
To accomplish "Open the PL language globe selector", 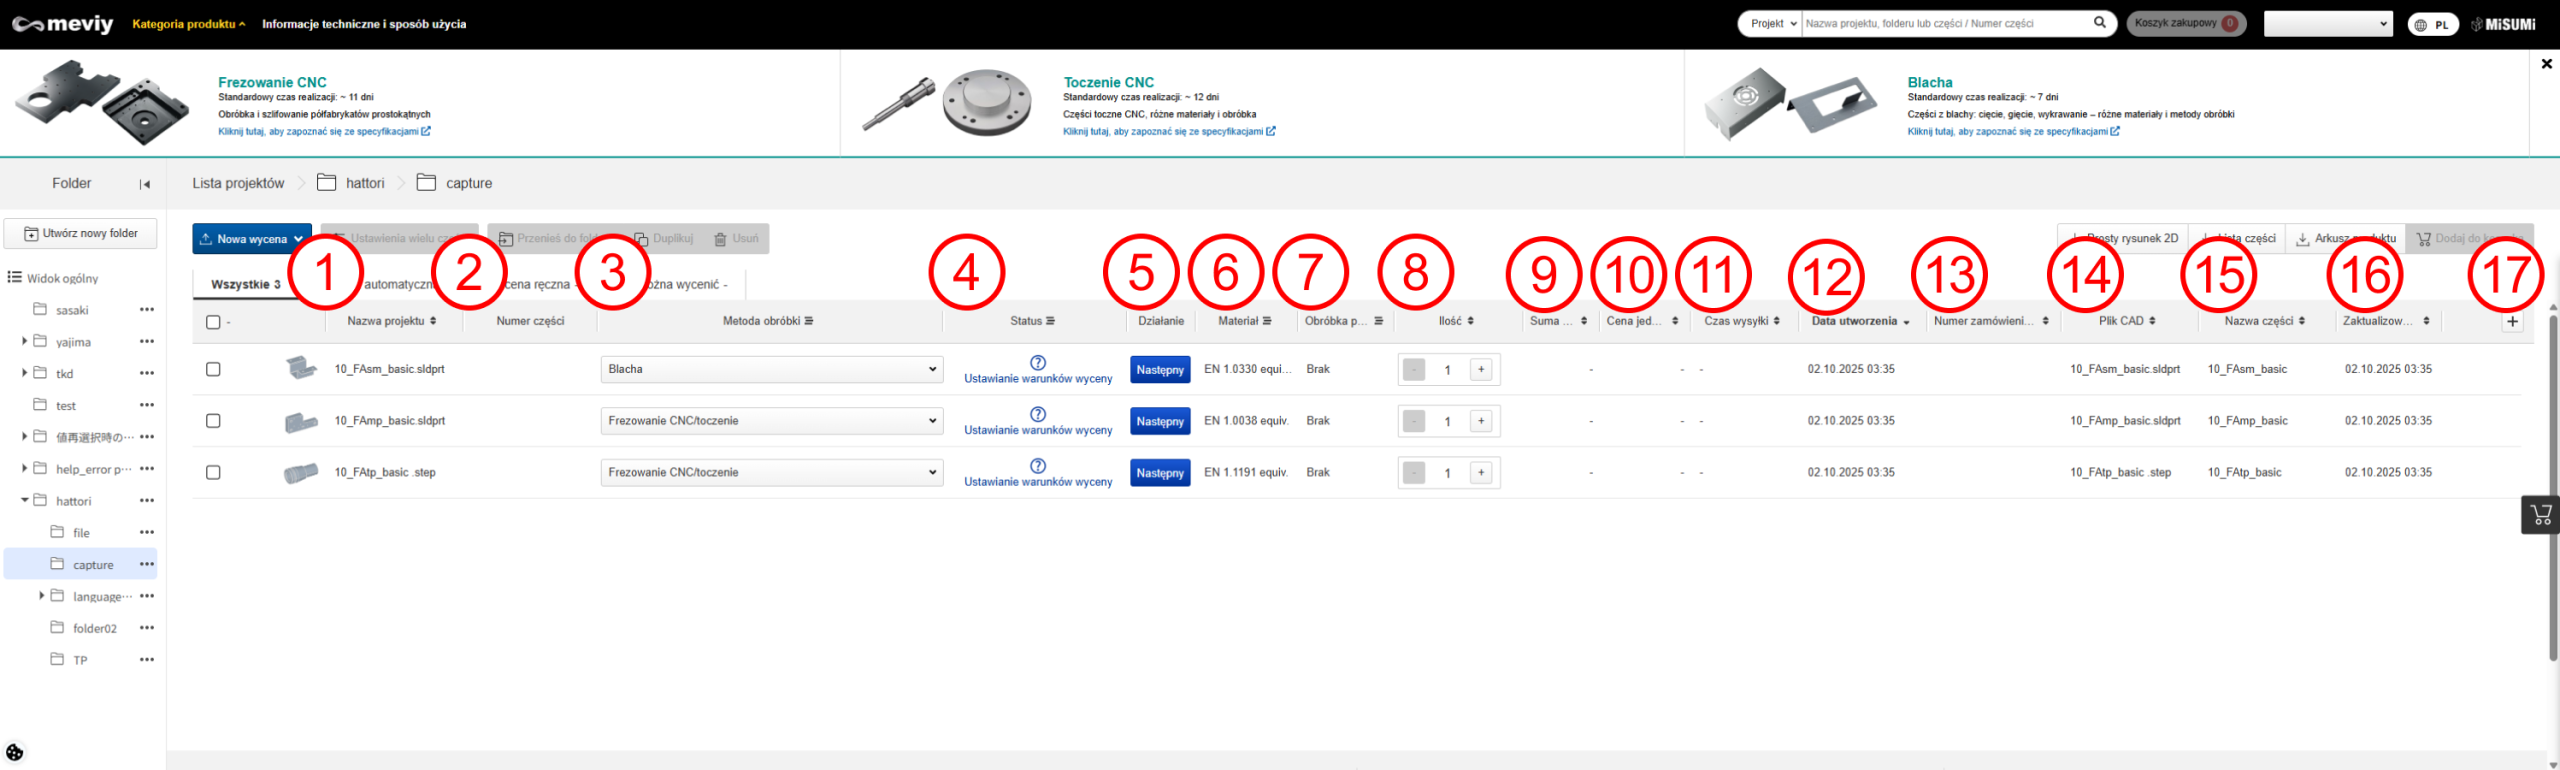I will (2432, 24).
